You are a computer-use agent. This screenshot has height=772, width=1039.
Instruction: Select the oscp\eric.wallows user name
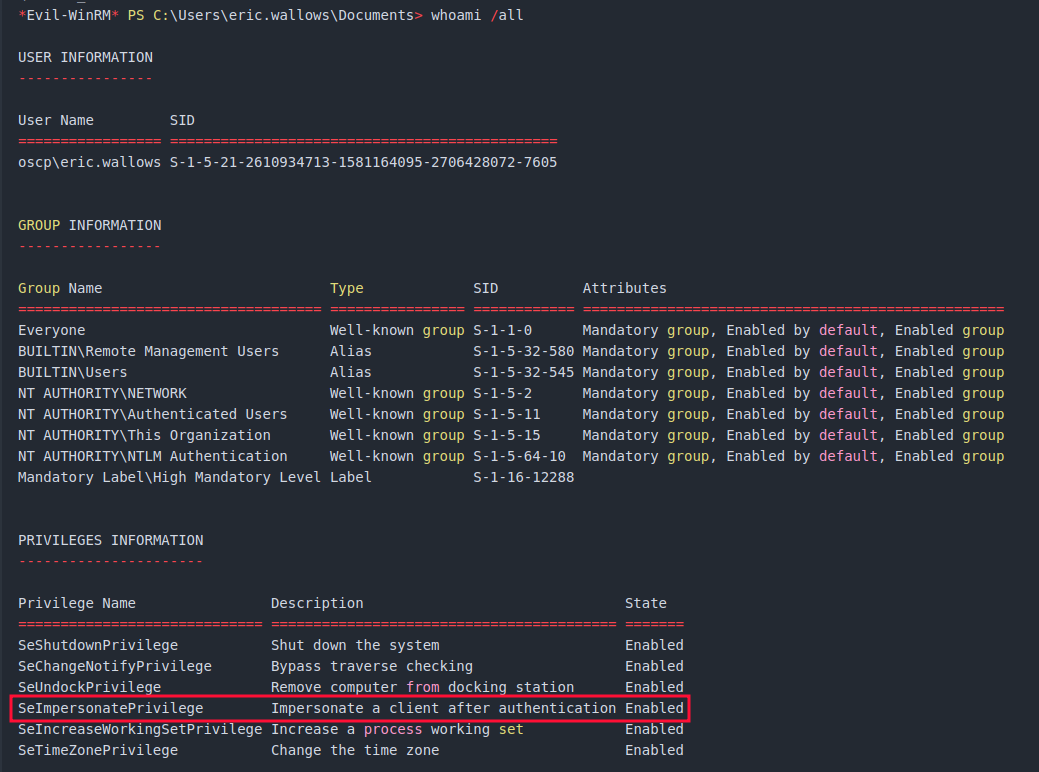click(89, 162)
